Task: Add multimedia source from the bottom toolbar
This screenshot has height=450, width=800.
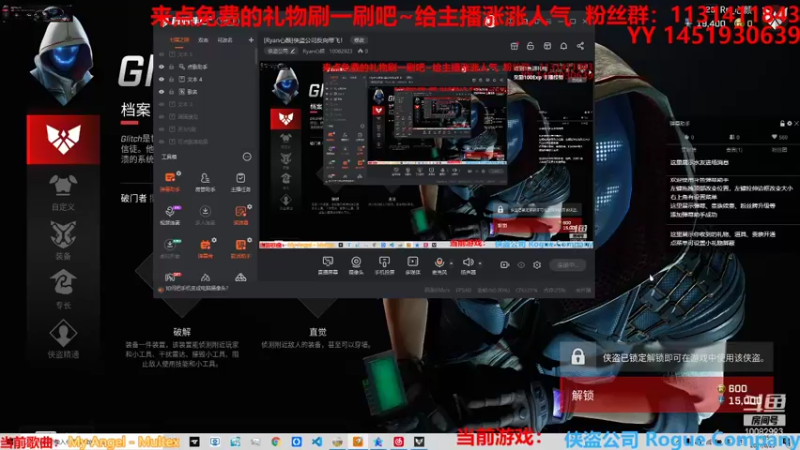Action: [412, 262]
